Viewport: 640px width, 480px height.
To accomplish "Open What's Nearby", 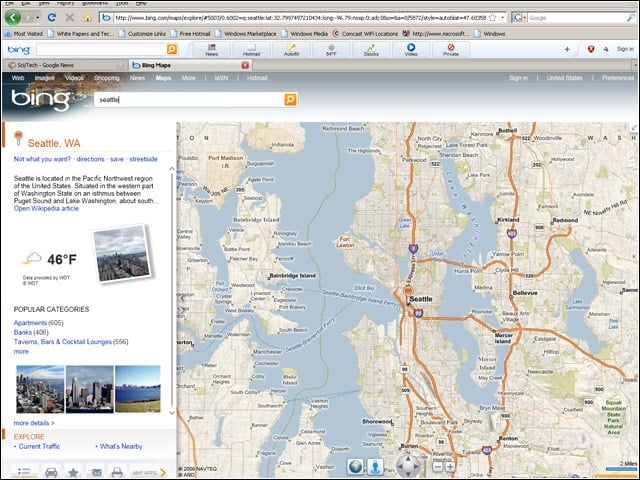I will (121, 446).
